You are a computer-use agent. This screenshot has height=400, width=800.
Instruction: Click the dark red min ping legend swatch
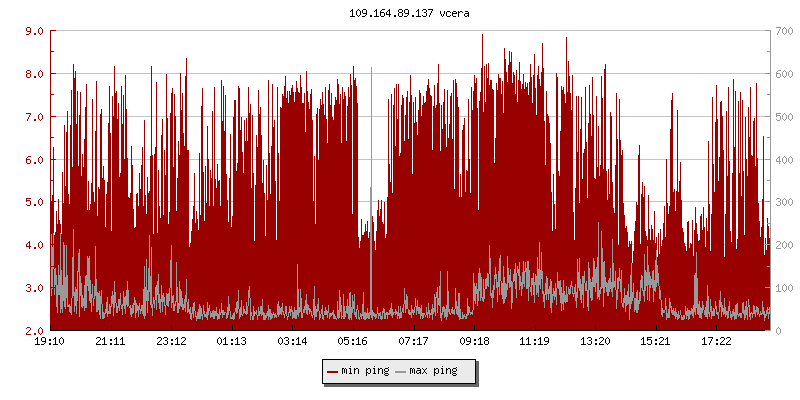pos(332,371)
